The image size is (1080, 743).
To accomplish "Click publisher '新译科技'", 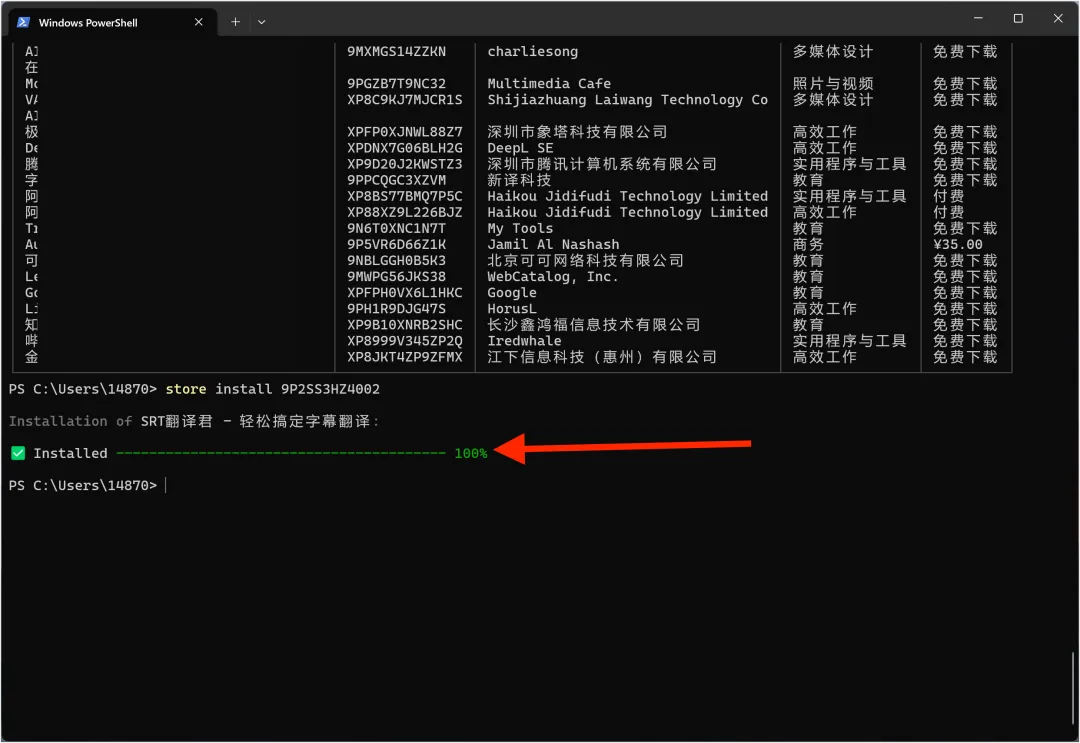I will click(519, 180).
